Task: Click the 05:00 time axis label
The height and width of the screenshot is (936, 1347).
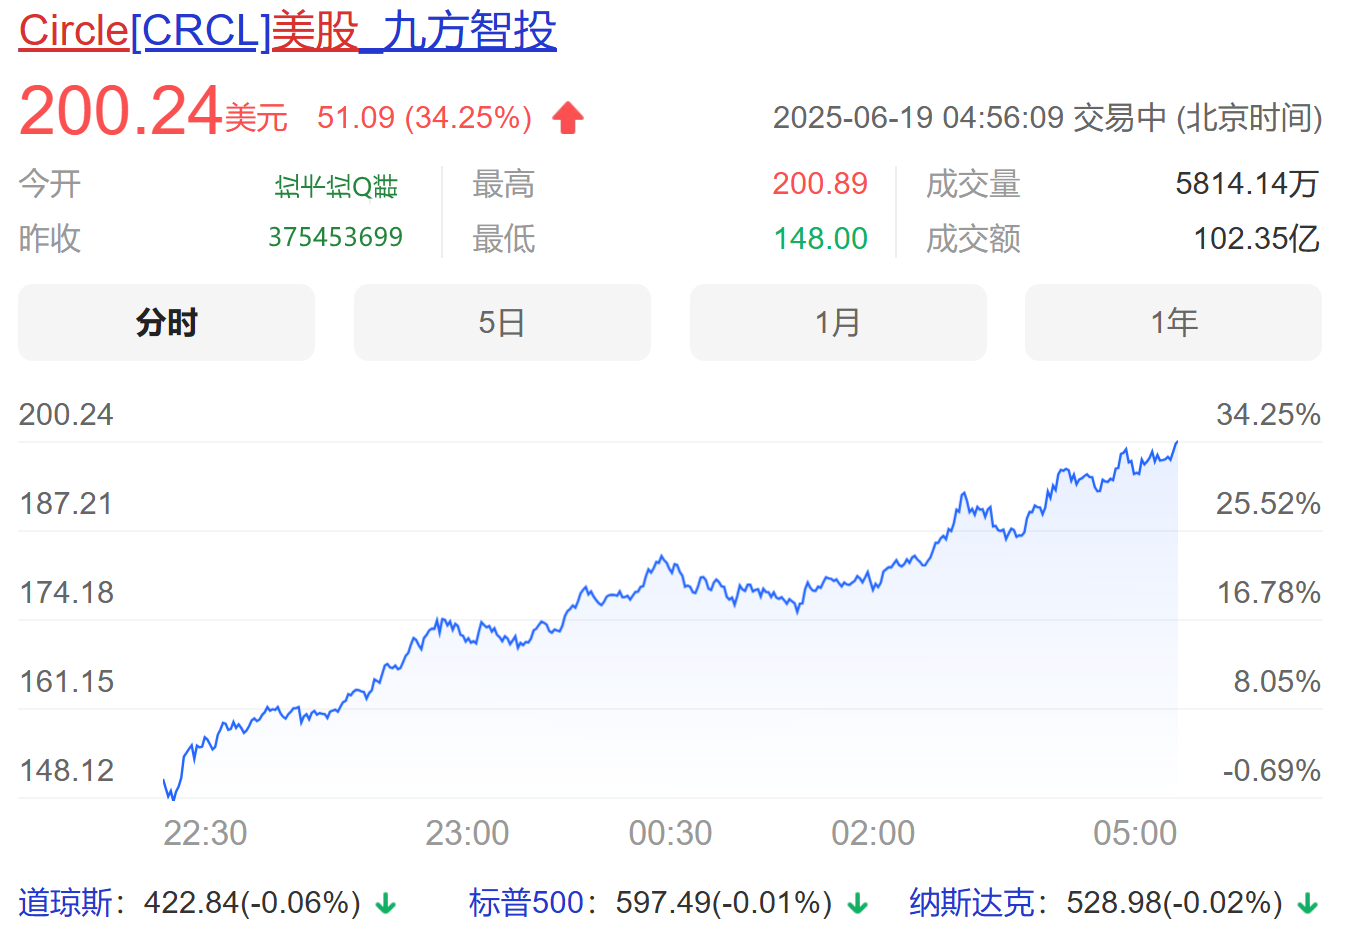Action: (x=1135, y=833)
